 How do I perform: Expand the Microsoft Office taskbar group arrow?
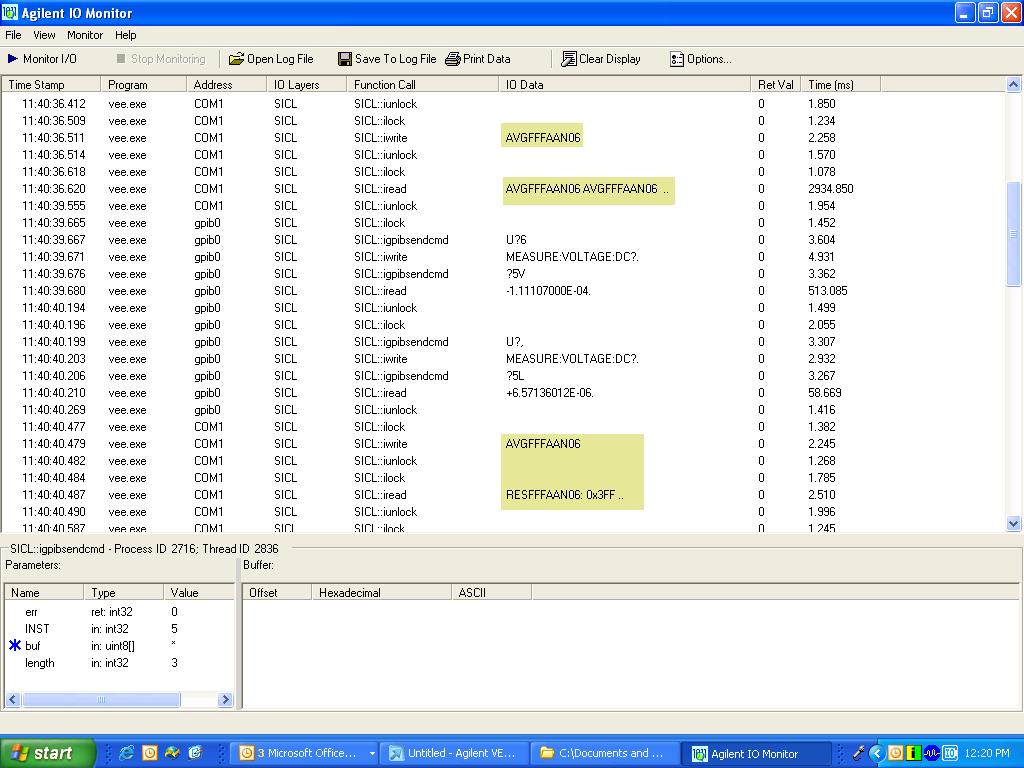[x=372, y=753]
